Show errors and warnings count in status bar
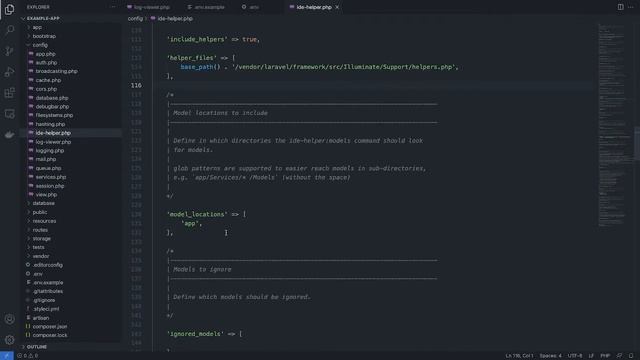640x360 pixels. tap(27, 356)
